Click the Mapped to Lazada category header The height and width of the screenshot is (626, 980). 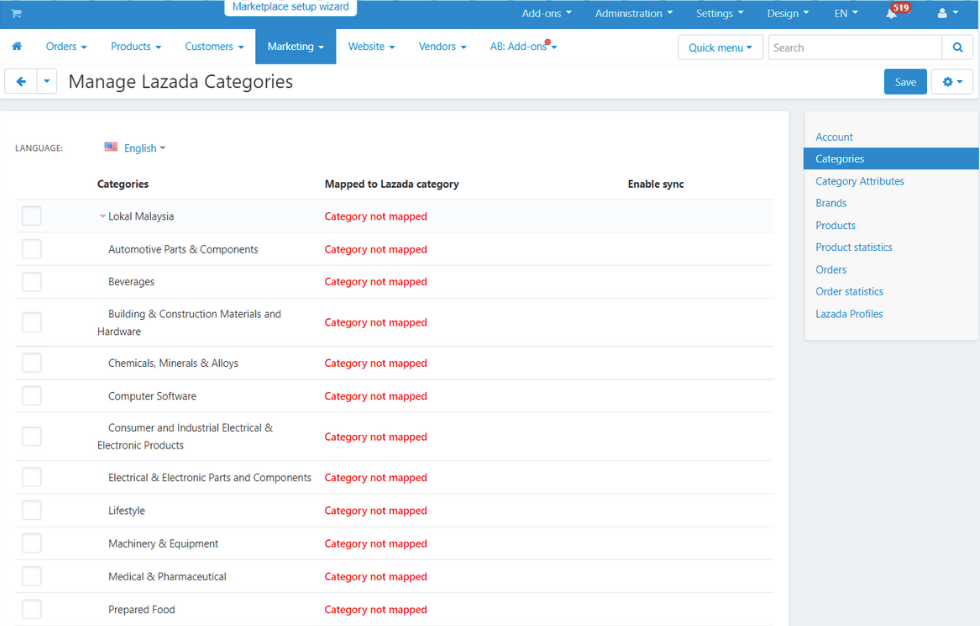click(391, 184)
